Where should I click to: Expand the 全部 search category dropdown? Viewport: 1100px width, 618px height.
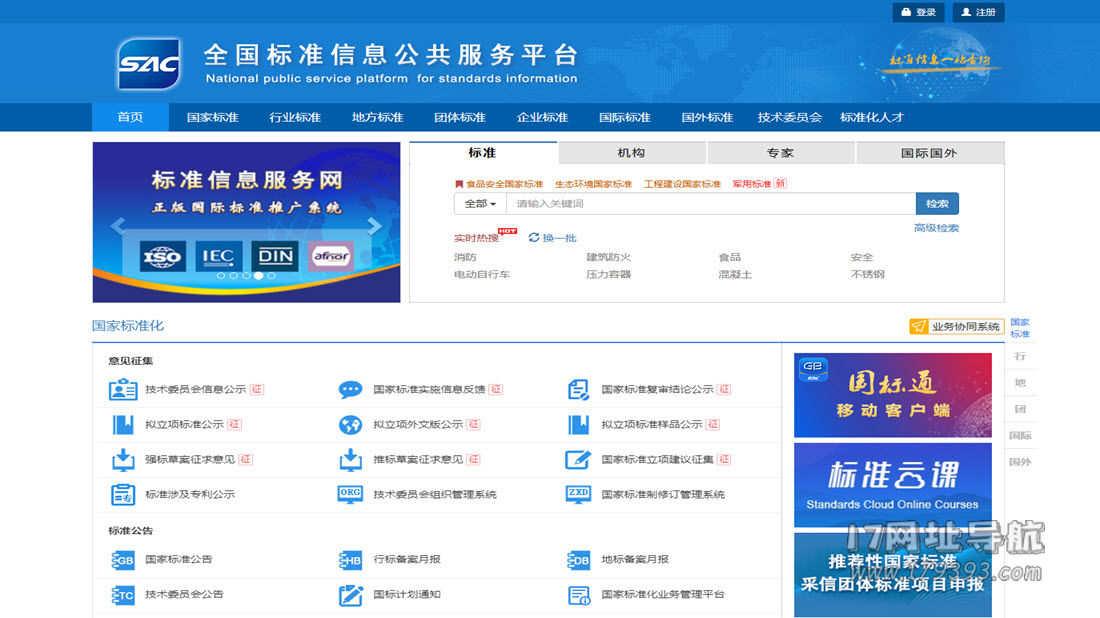coord(480,204)
